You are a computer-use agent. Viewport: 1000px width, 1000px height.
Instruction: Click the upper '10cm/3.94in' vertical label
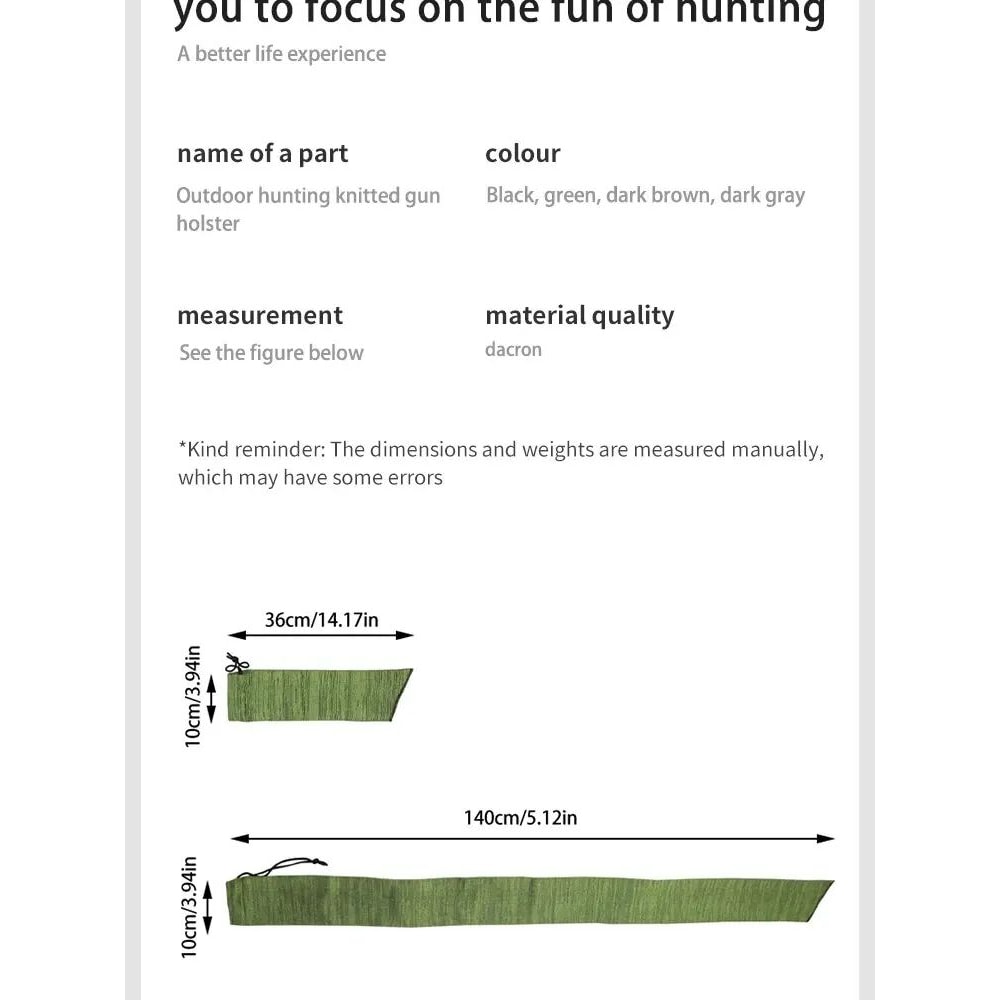tap(193, 696)
